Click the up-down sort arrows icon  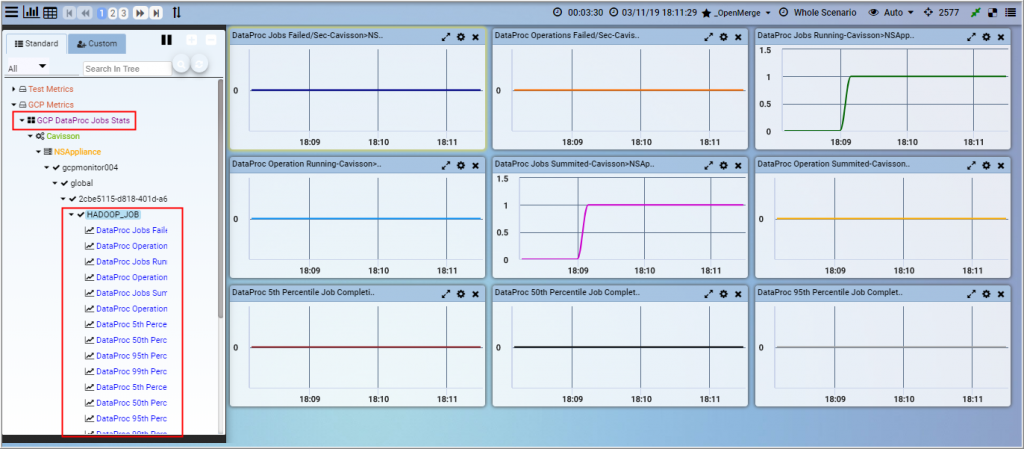point(177,12)
